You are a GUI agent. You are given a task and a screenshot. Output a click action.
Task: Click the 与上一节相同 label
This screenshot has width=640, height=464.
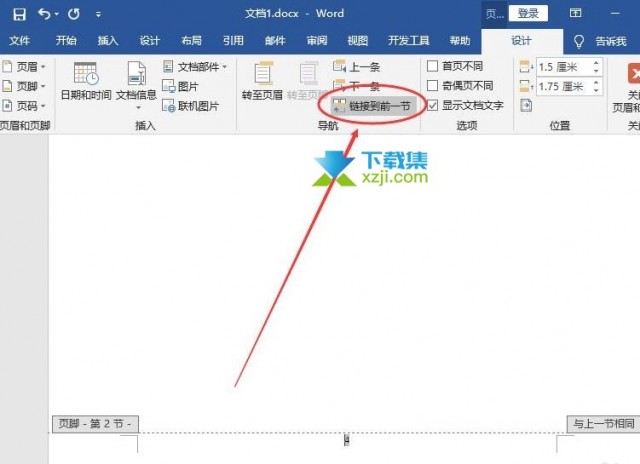click(x=603, y=424)
